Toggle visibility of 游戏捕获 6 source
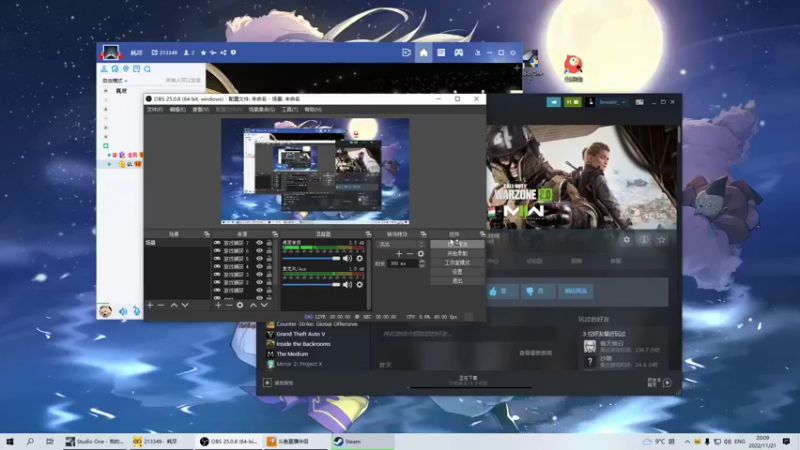 pyautogui.click(x=259, y=251)
